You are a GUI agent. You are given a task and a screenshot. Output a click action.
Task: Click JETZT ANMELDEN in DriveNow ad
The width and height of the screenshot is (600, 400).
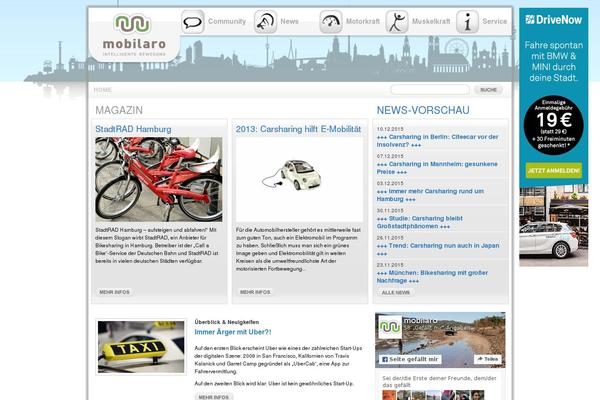pos(553,170)
